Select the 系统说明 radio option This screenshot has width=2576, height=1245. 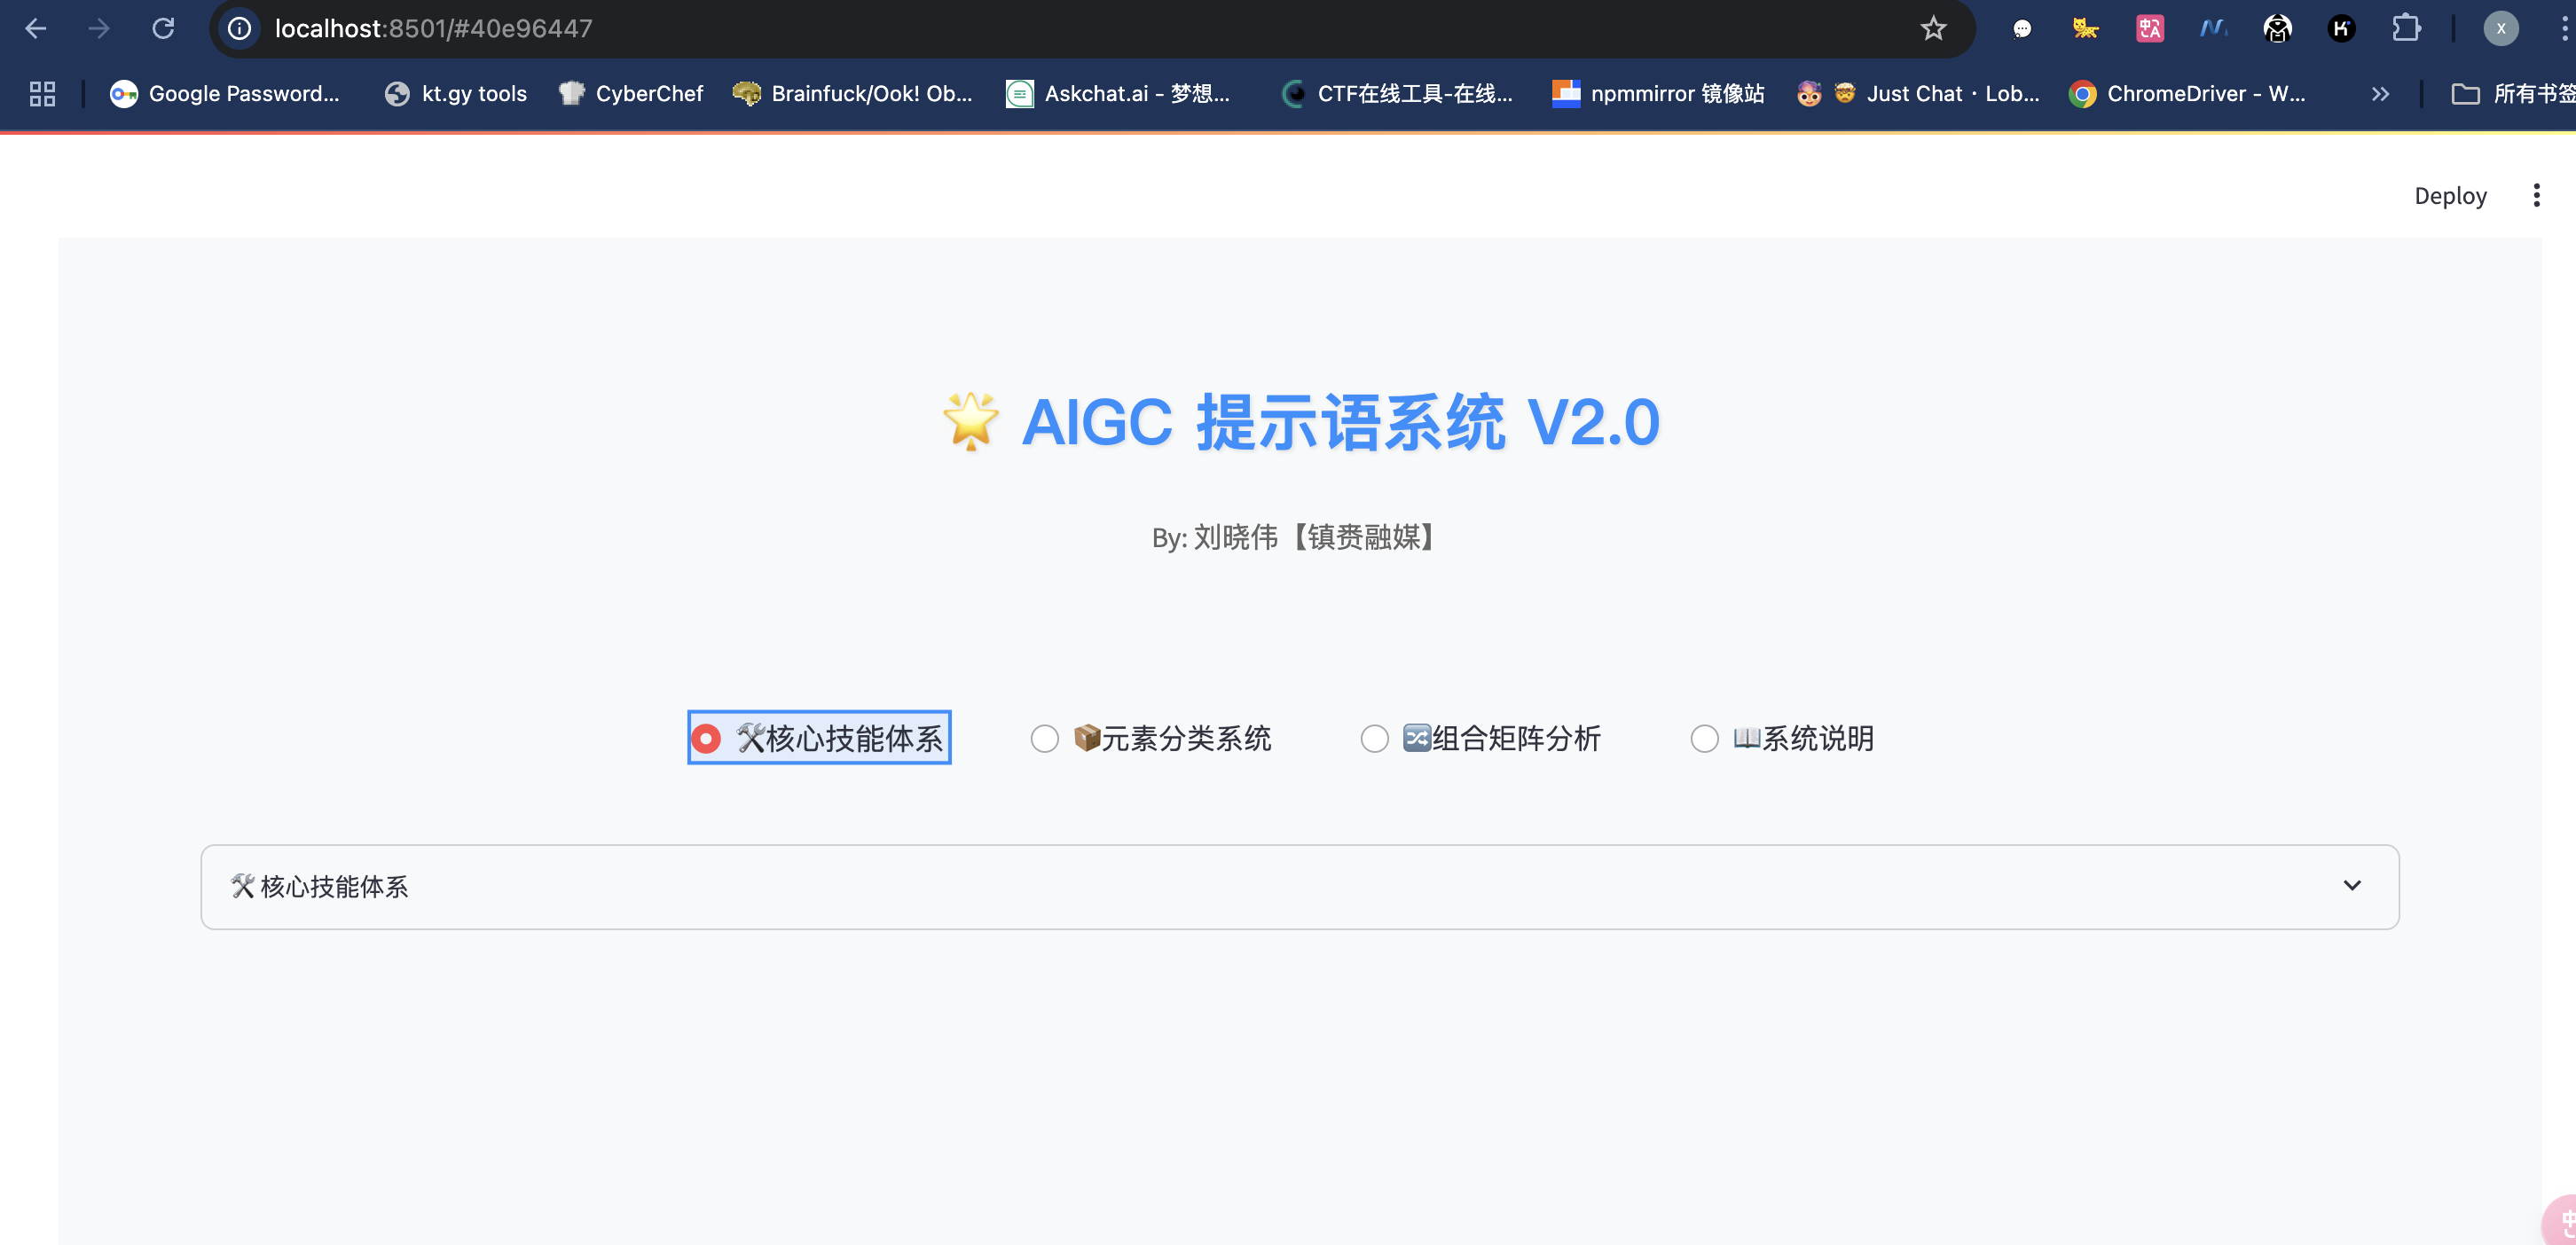[x=1704, y=739]
